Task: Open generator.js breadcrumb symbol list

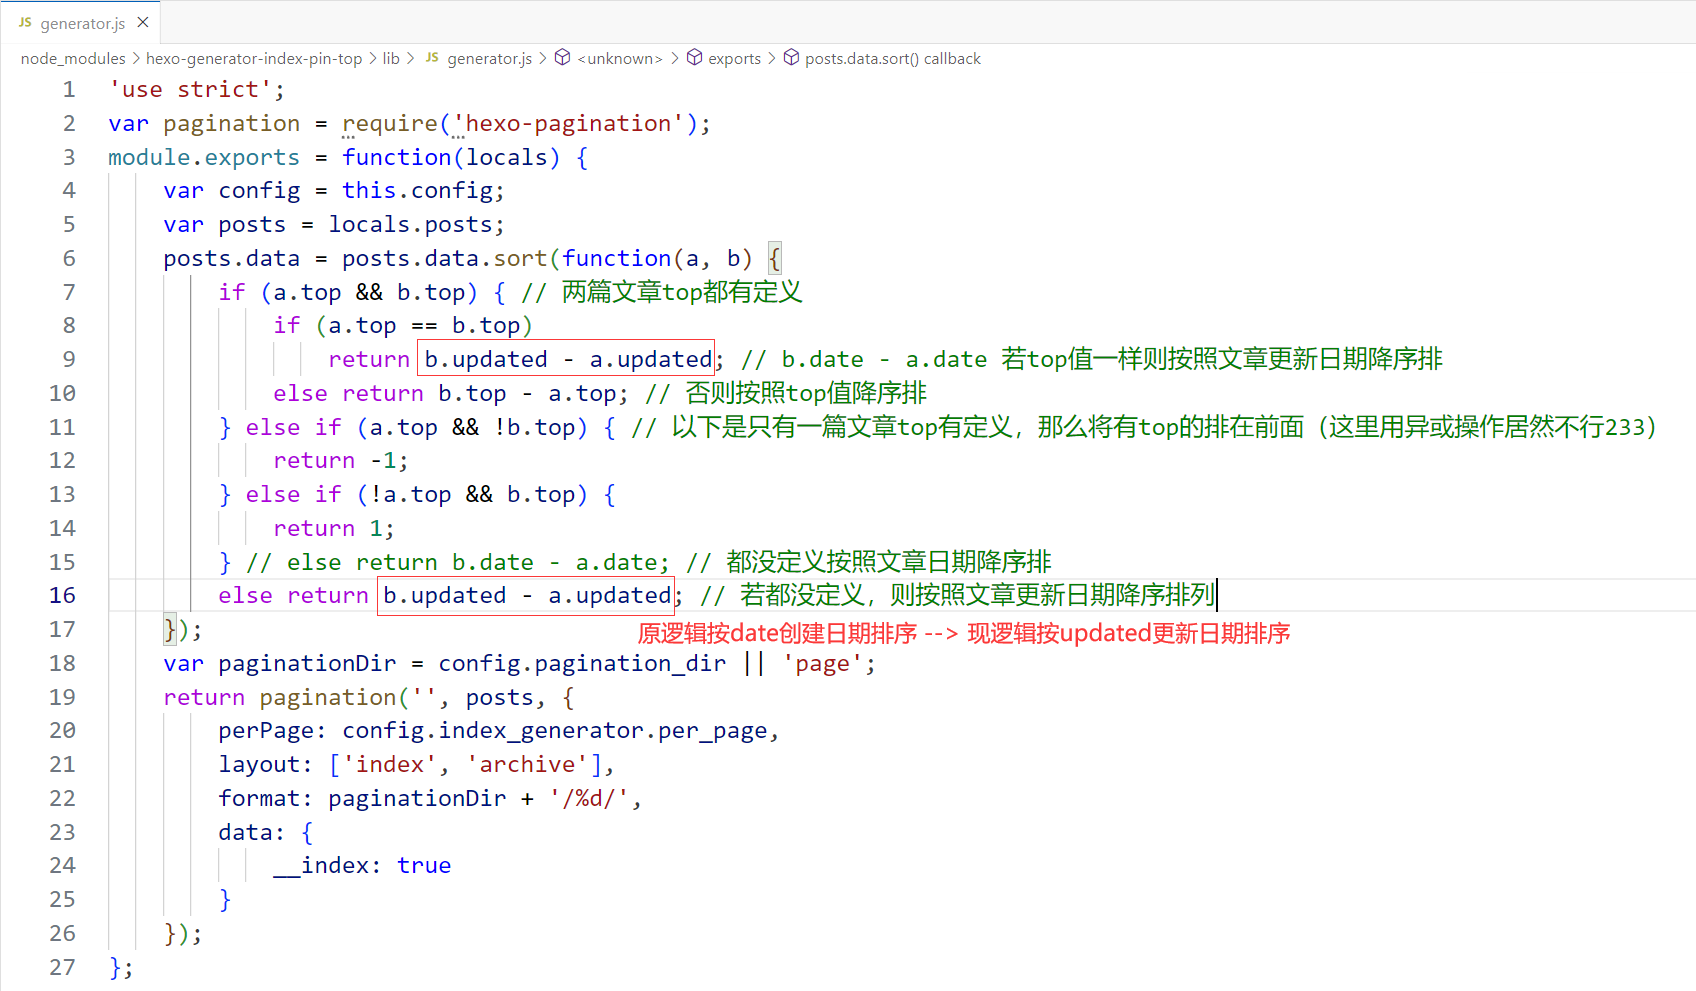Action: (x=489, y=59)
